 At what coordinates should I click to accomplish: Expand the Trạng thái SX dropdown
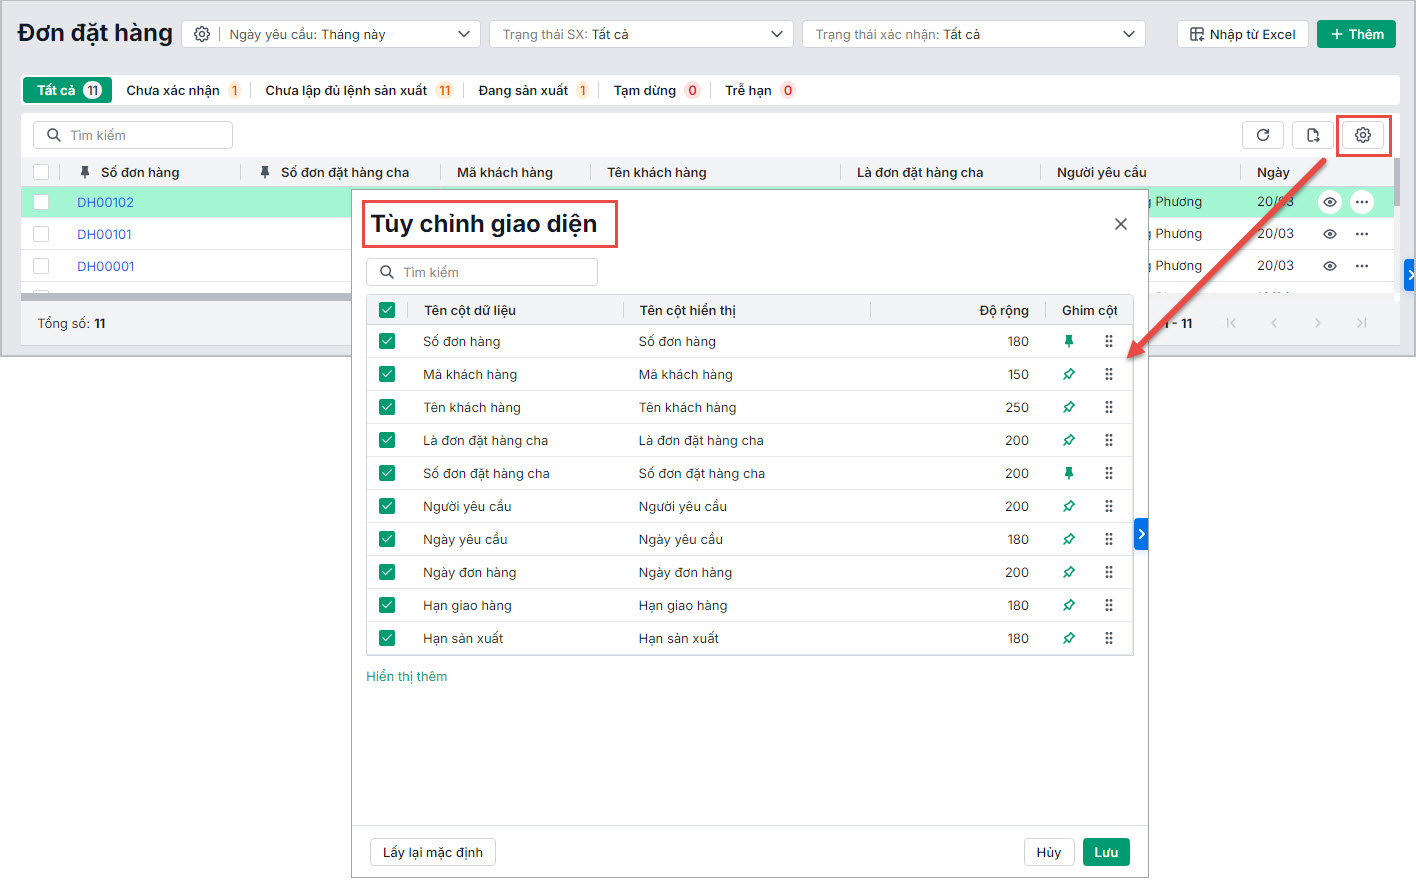(641, 34)
